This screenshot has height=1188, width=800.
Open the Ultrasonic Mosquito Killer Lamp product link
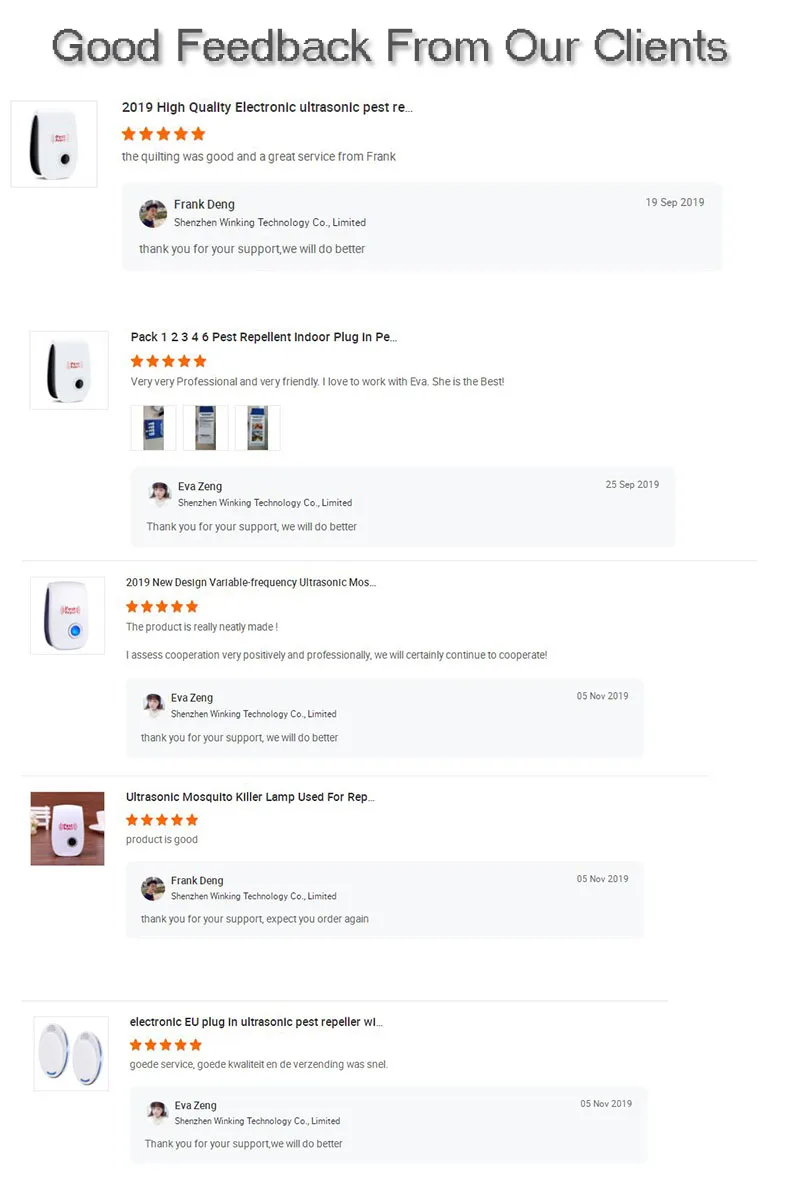(250, 797)
